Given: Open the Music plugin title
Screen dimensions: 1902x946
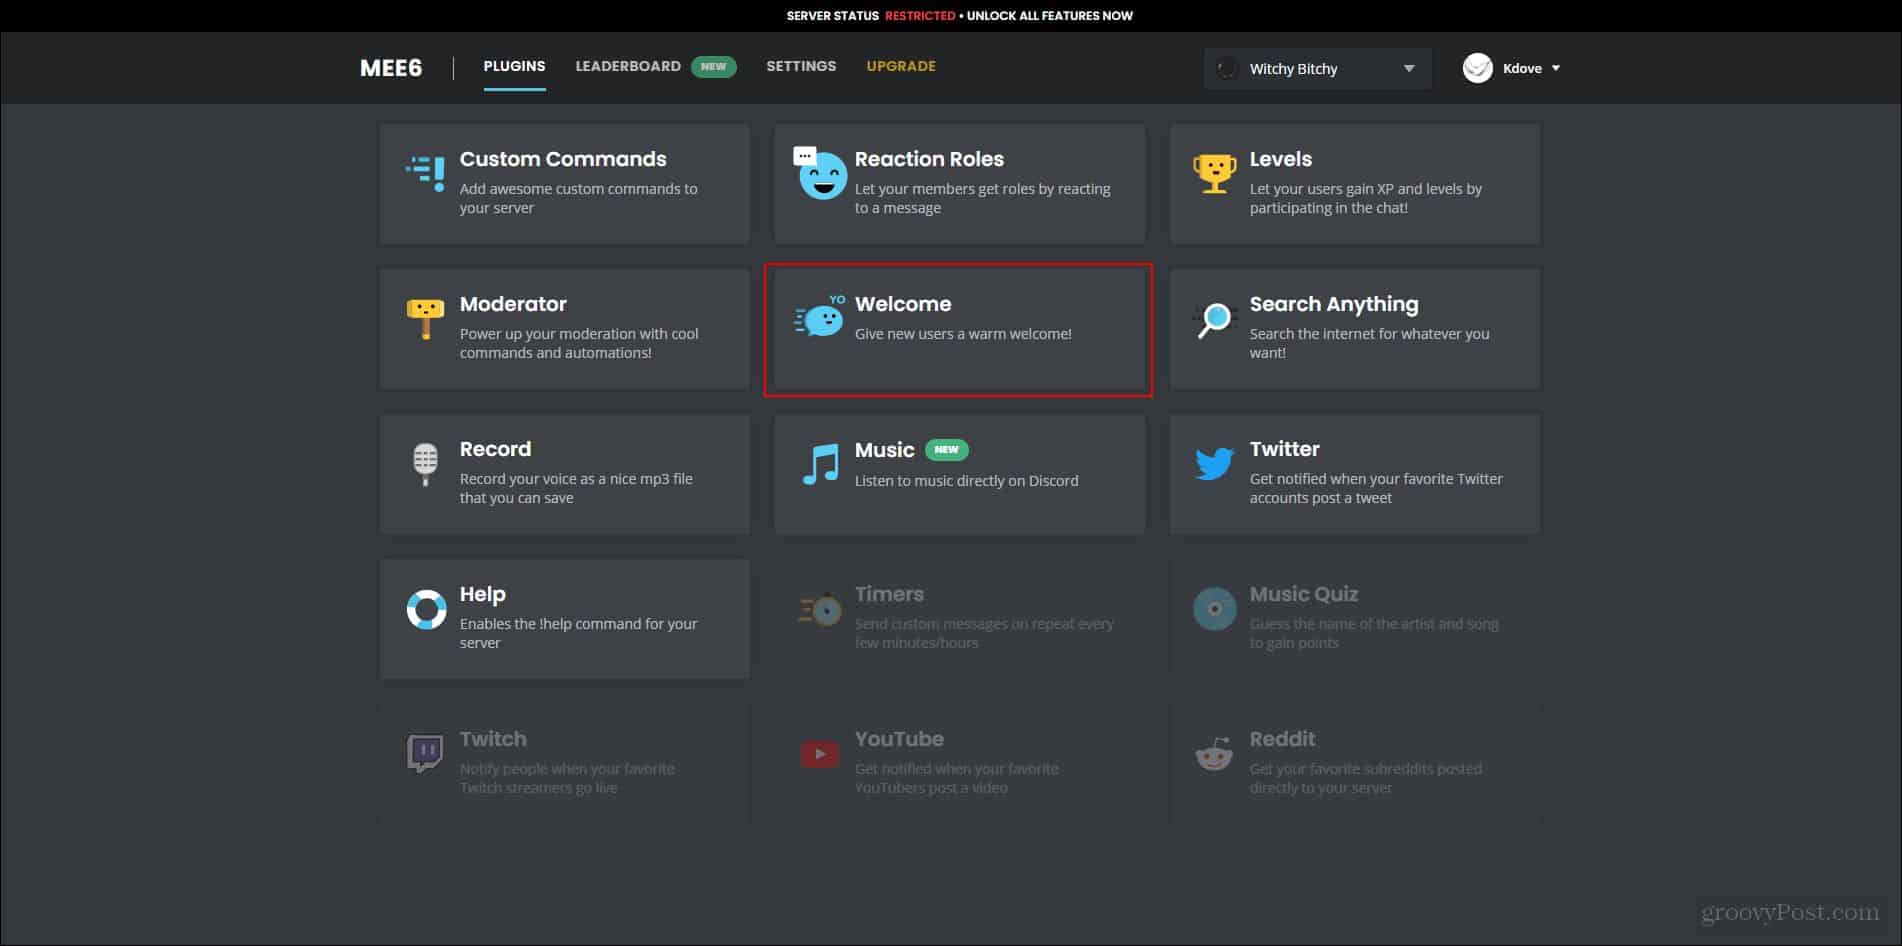Looking at the screenshot, I should 885,450.
